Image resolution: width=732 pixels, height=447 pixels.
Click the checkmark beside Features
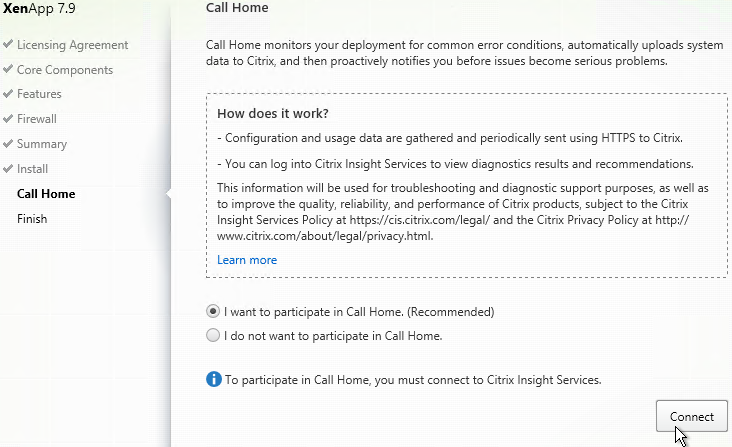click(x=7, y=93)
